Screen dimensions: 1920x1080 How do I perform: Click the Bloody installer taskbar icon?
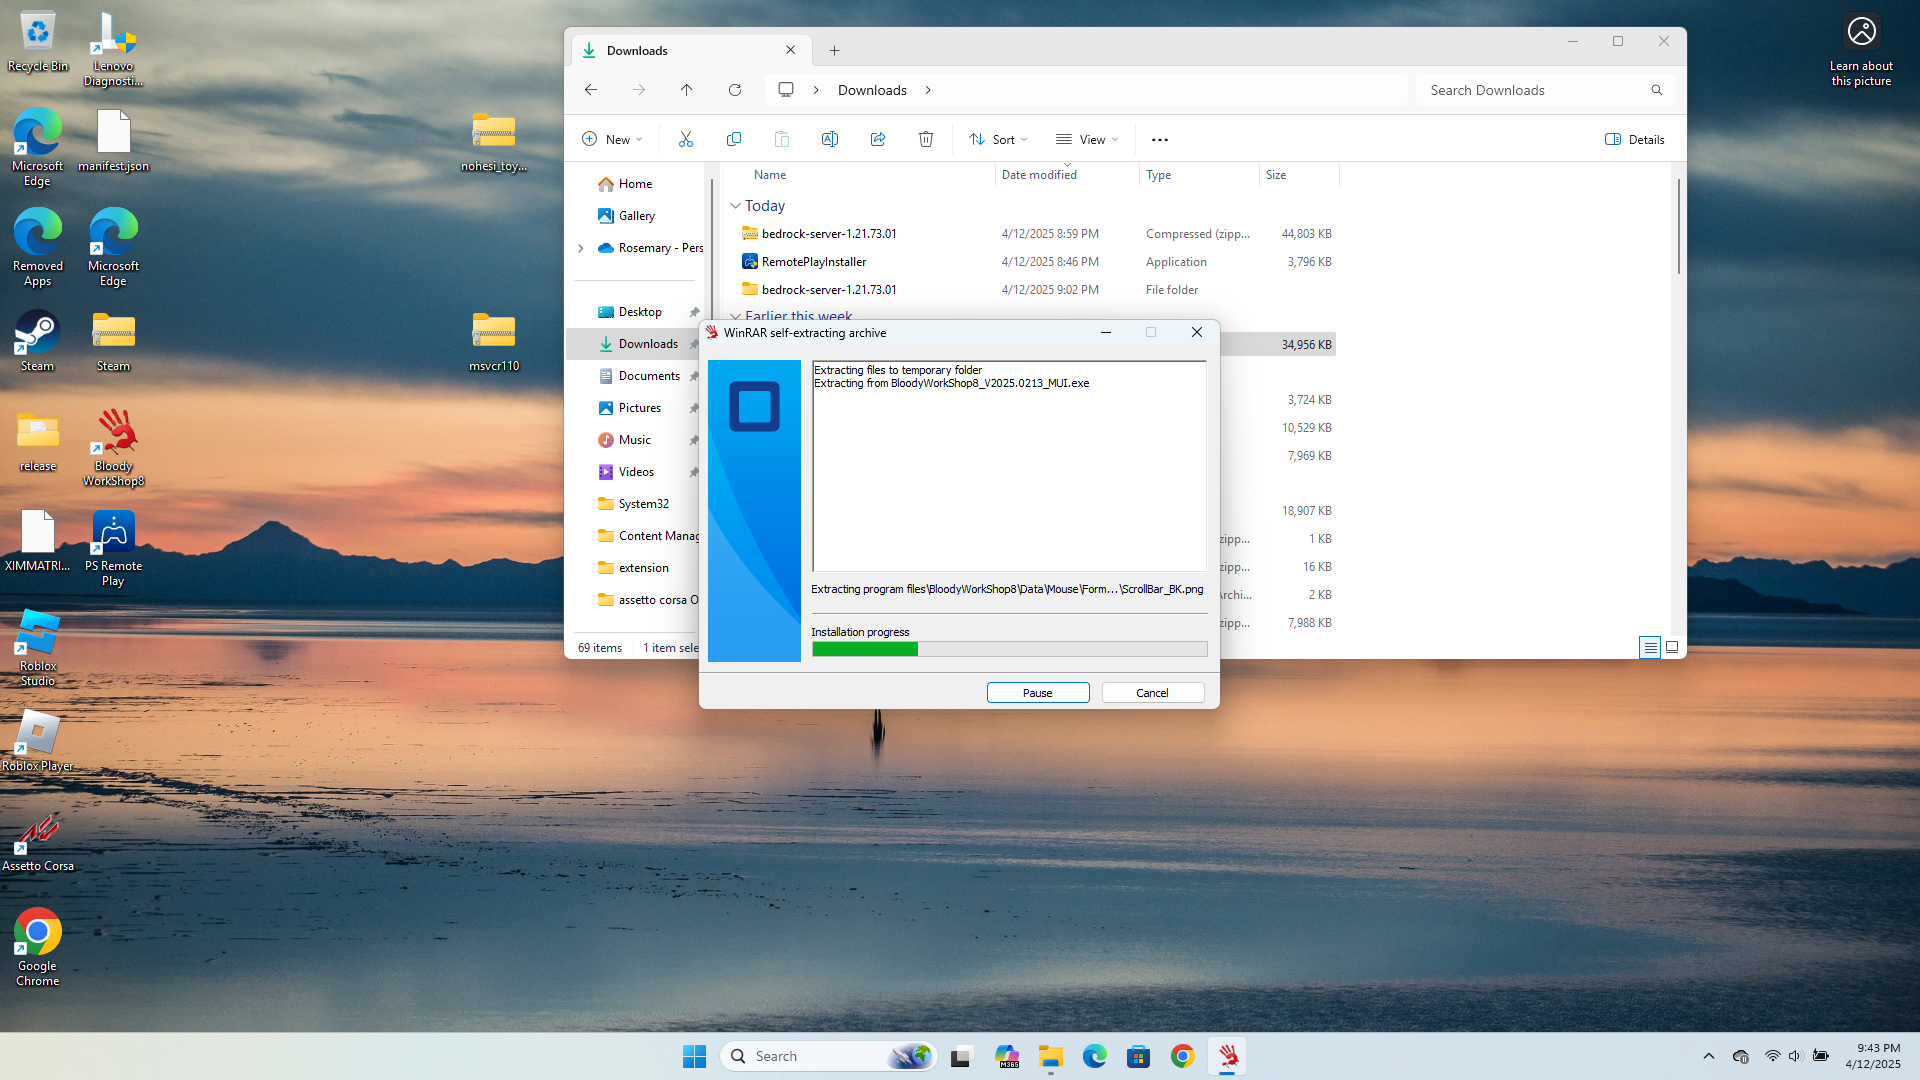(1227, 1056)
